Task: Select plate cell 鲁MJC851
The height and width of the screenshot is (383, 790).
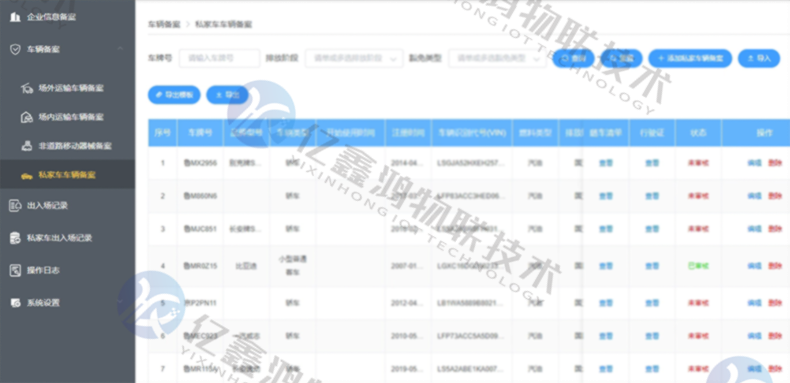Action: pos(200,229)
